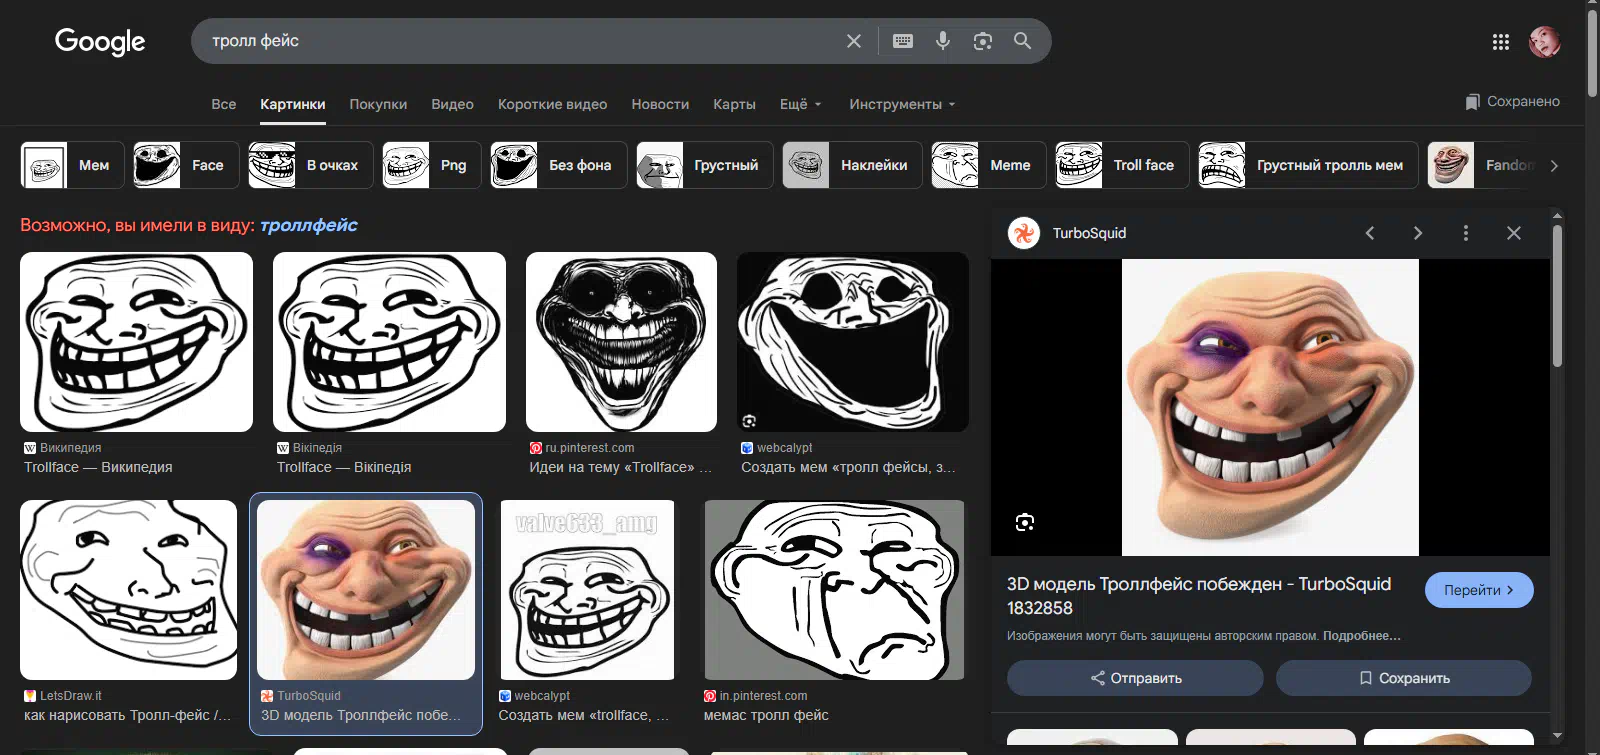Click the Подробнее copyright link
The image size is (1600, 755).
point(1362,636)
